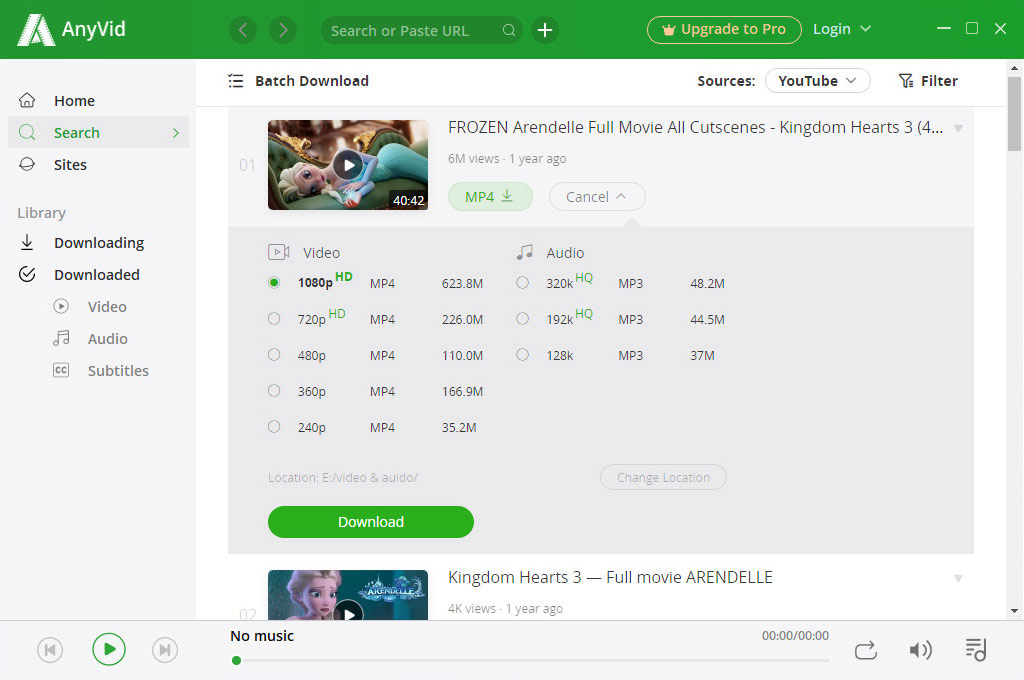The width and height of the screenshot is (1024, 680).
Task: Open the Frozen Arendelle video title
Action: point(696,127)
